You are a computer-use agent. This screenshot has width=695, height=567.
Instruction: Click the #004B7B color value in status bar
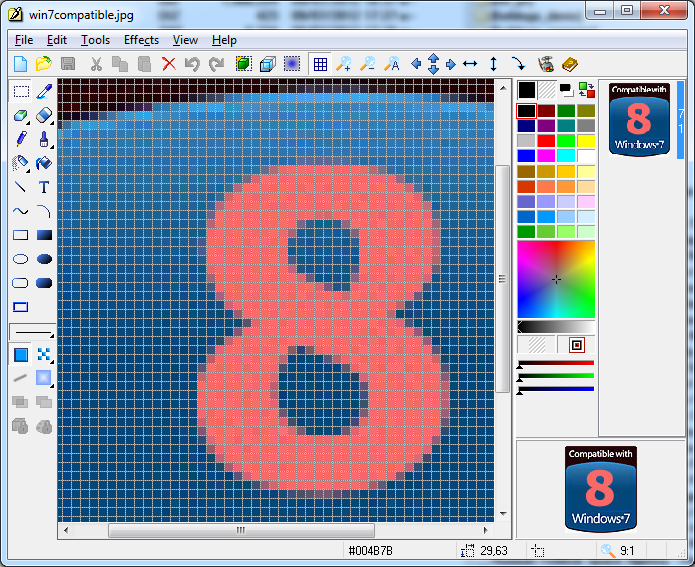click(x=370, y=551)
